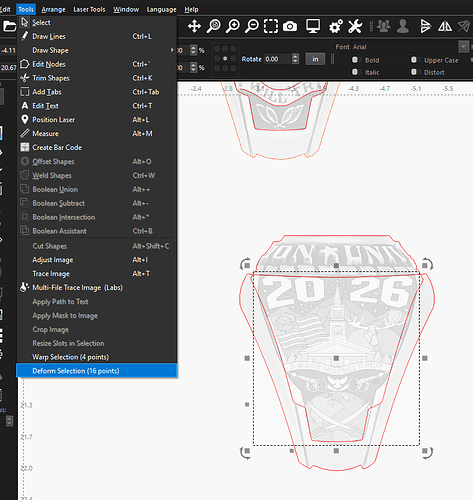The height and width of the screenshot is (500, 473).
Task: Enable the Upper Case switch
Action: point(414,60)
